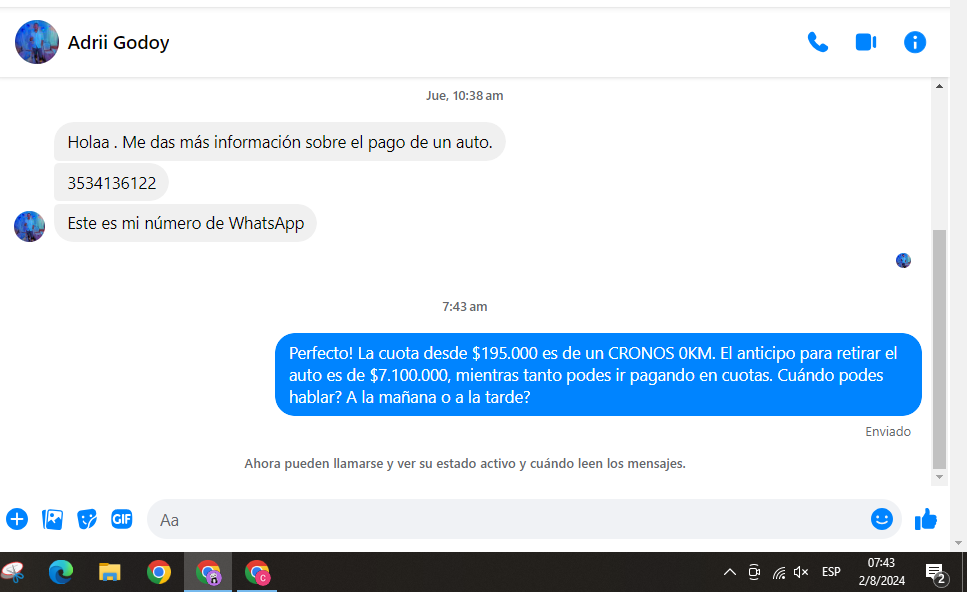Open the GIF picker
The image size is (967, 592).
tap(121, 519)
